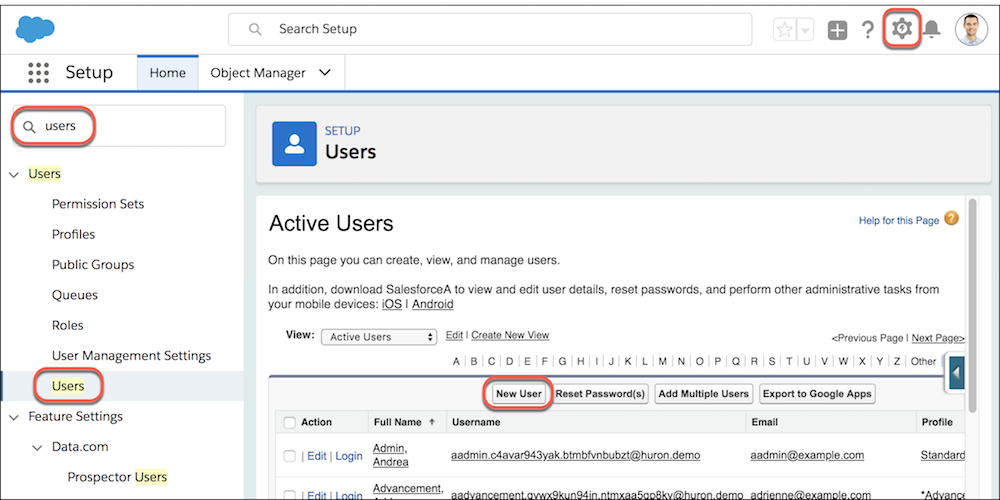Switch to the Home tab

167,73
